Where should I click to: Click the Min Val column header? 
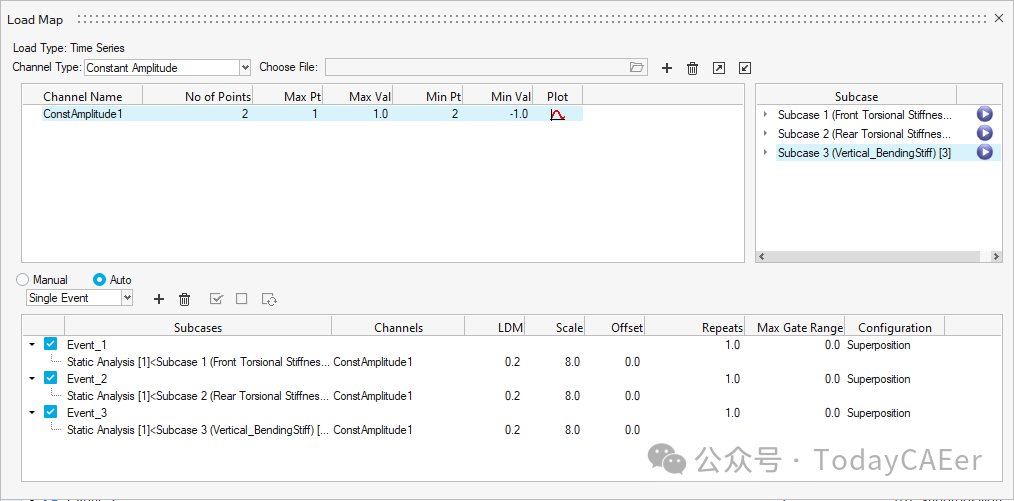point(498,96)
